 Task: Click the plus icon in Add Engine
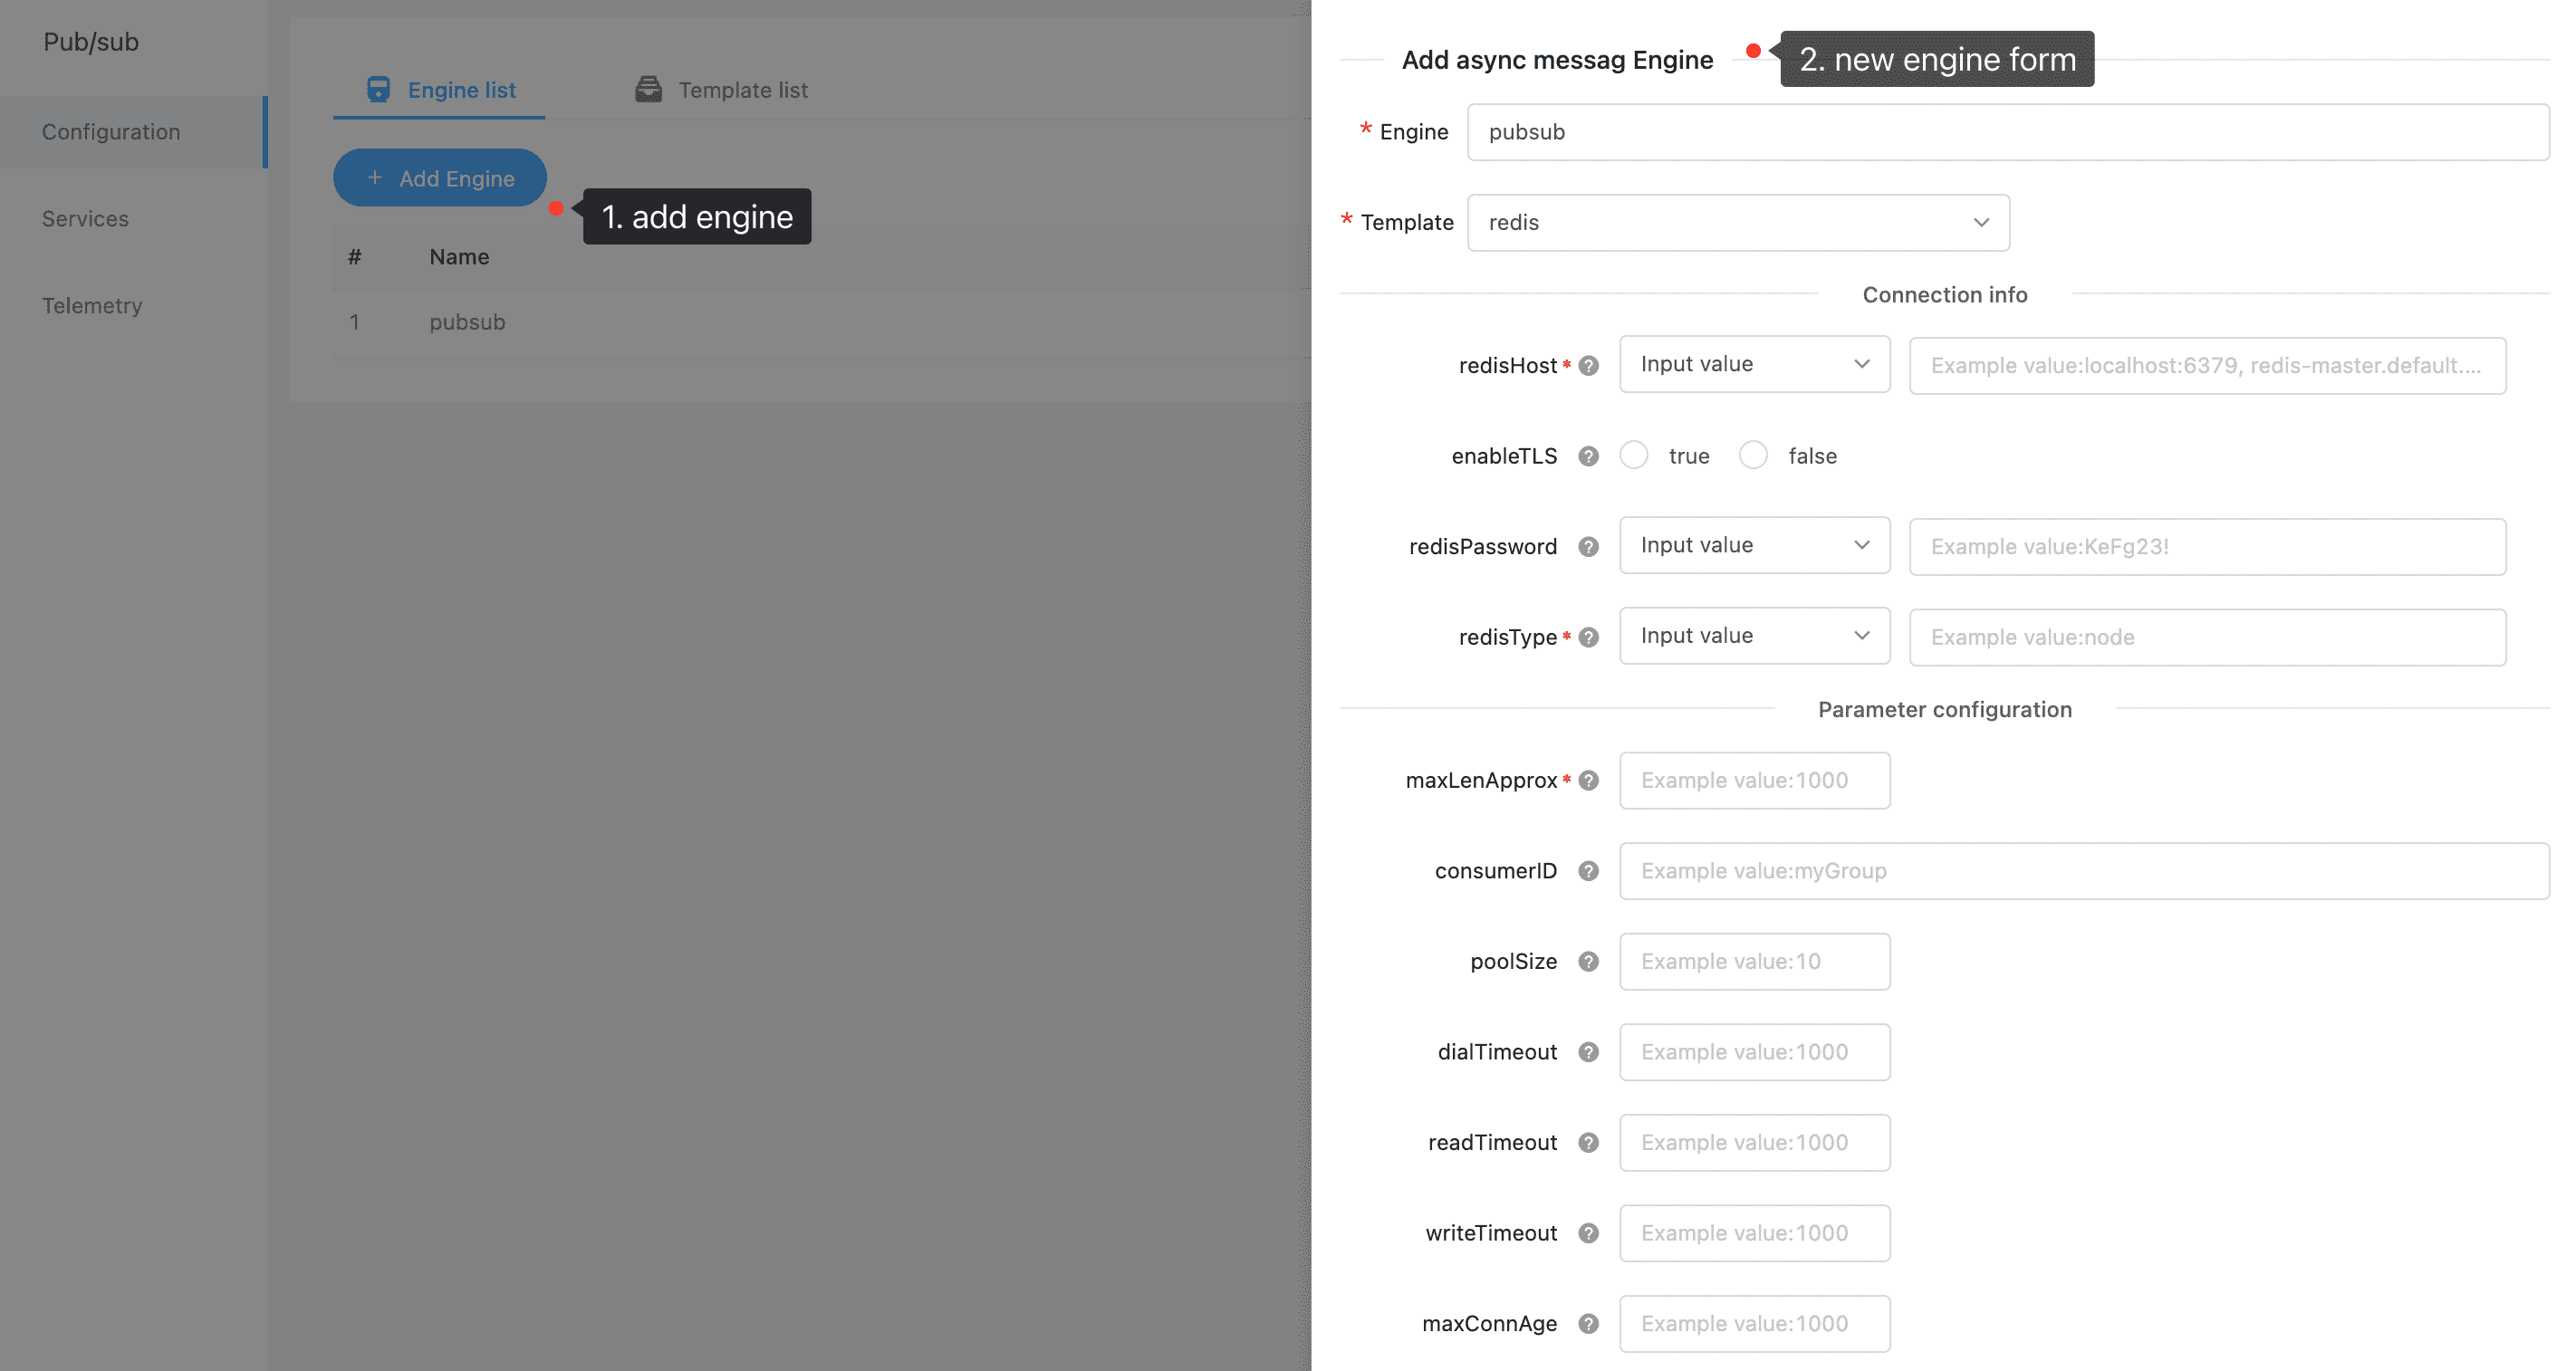point(375,178)
